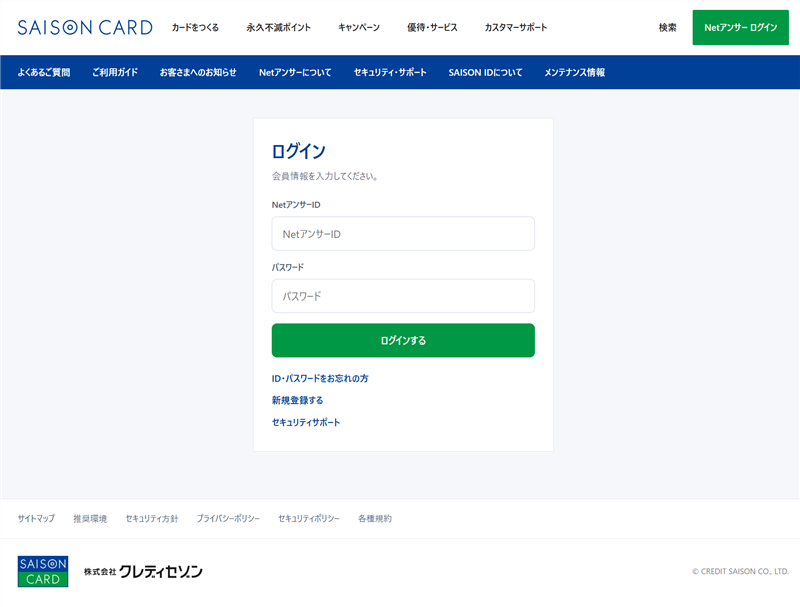Click the NetアンサーID input field

click(403, 234)
